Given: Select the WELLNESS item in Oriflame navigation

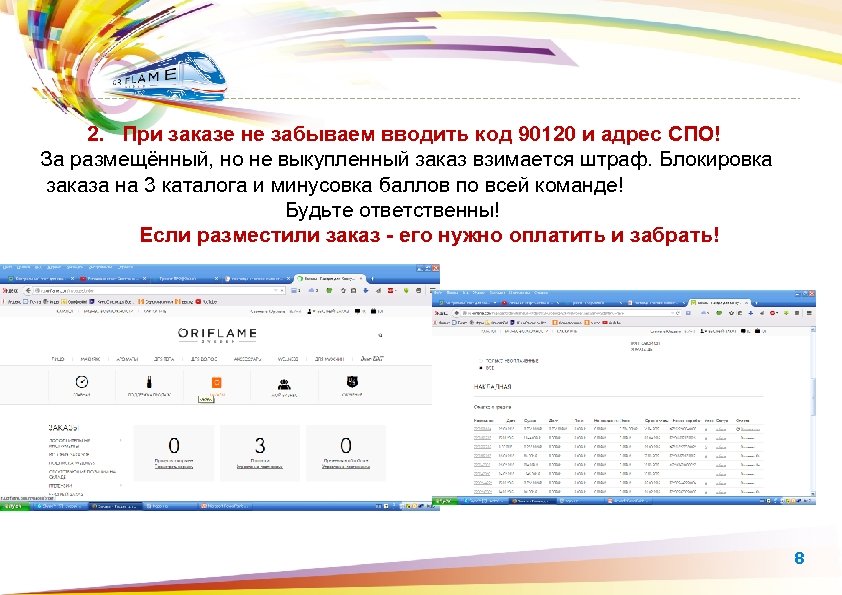Looking at the screenshot, I should (288, 358).
